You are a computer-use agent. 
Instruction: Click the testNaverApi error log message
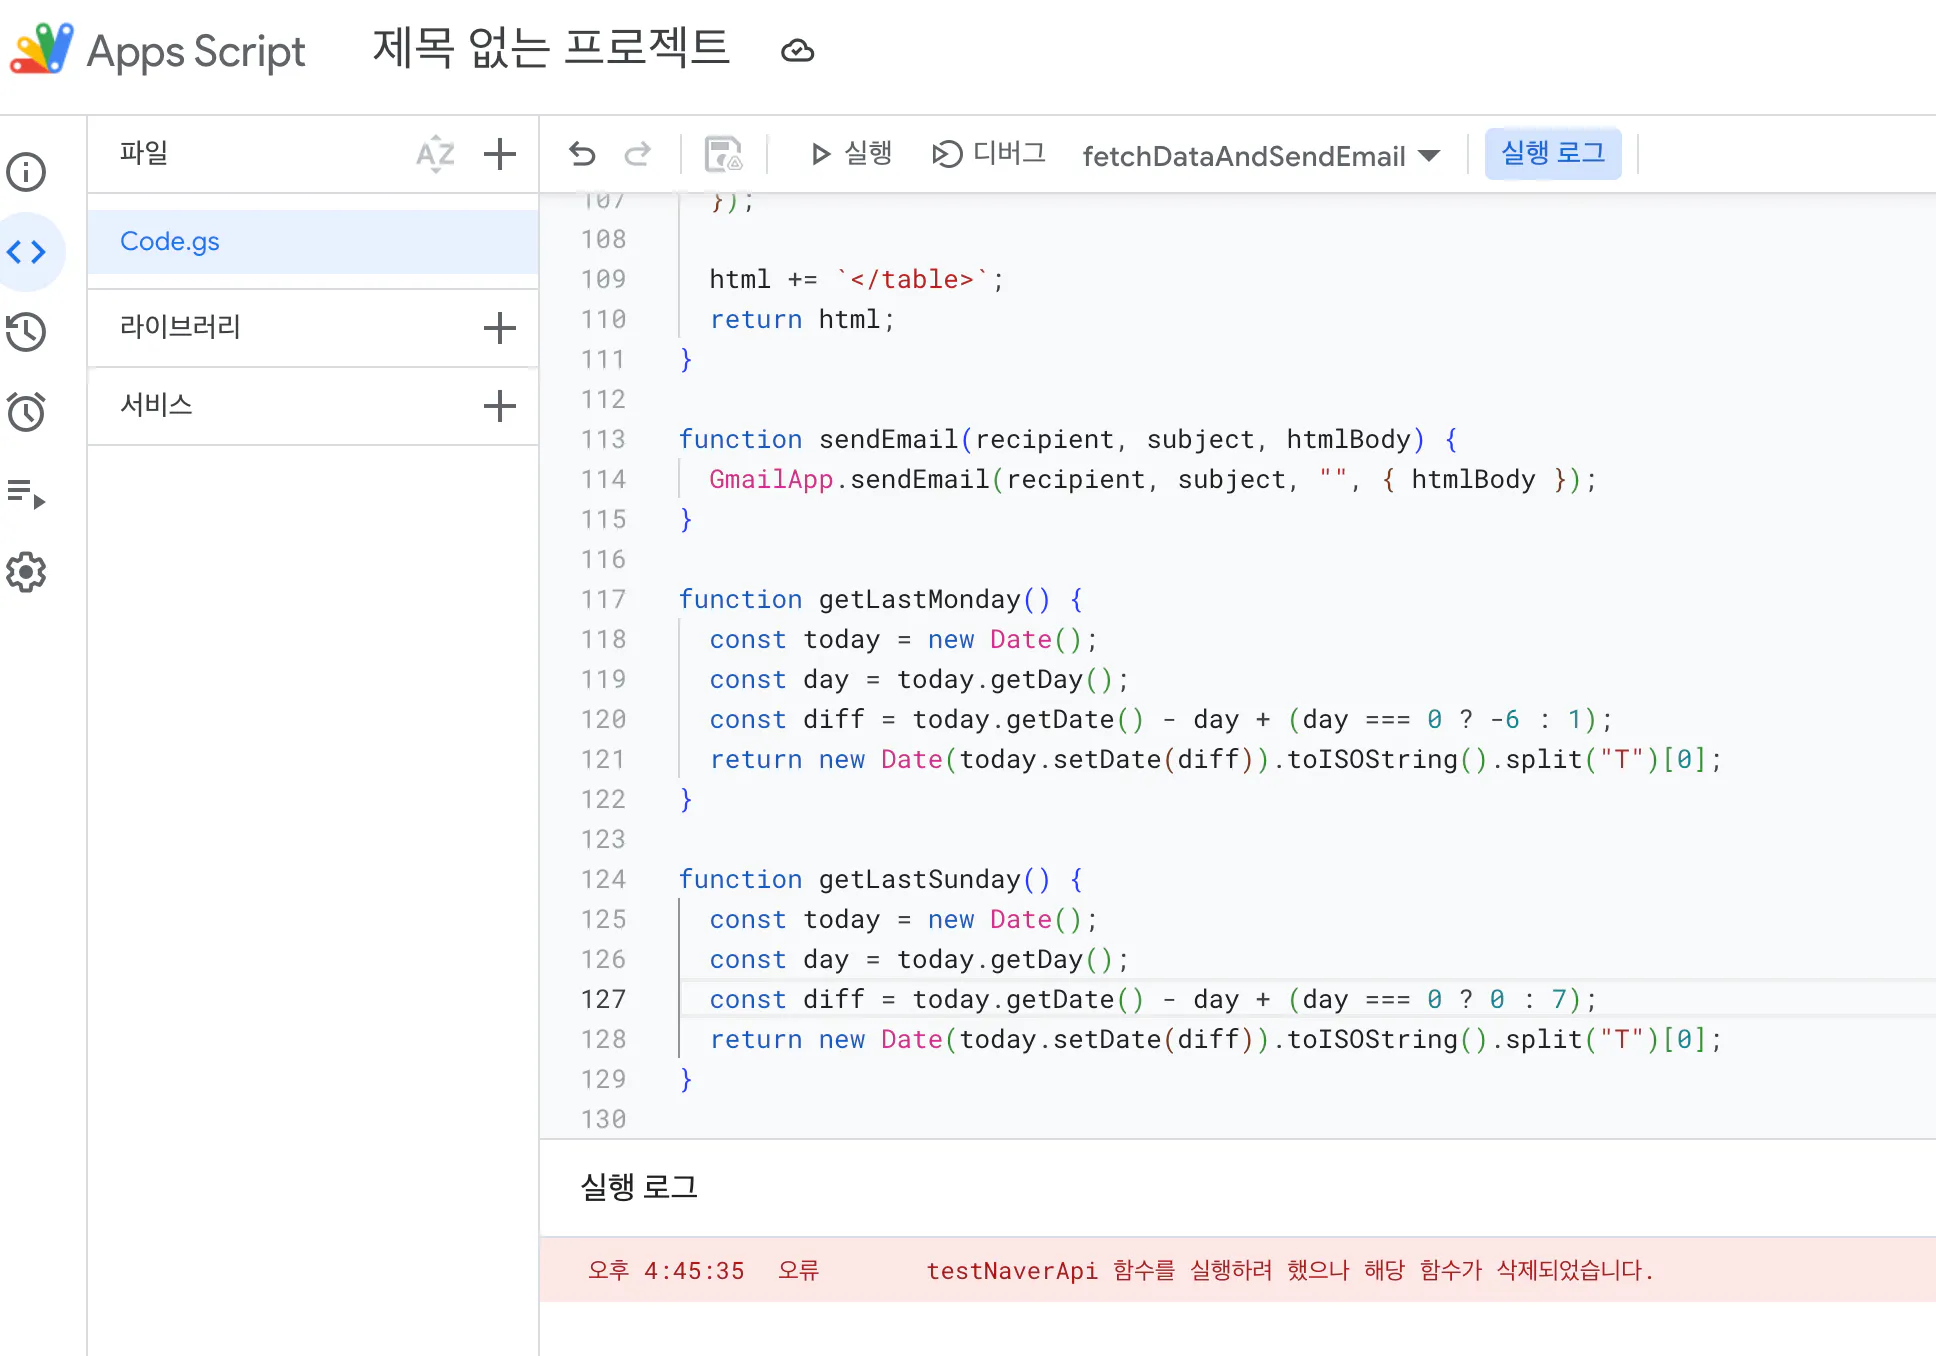1290,1270
